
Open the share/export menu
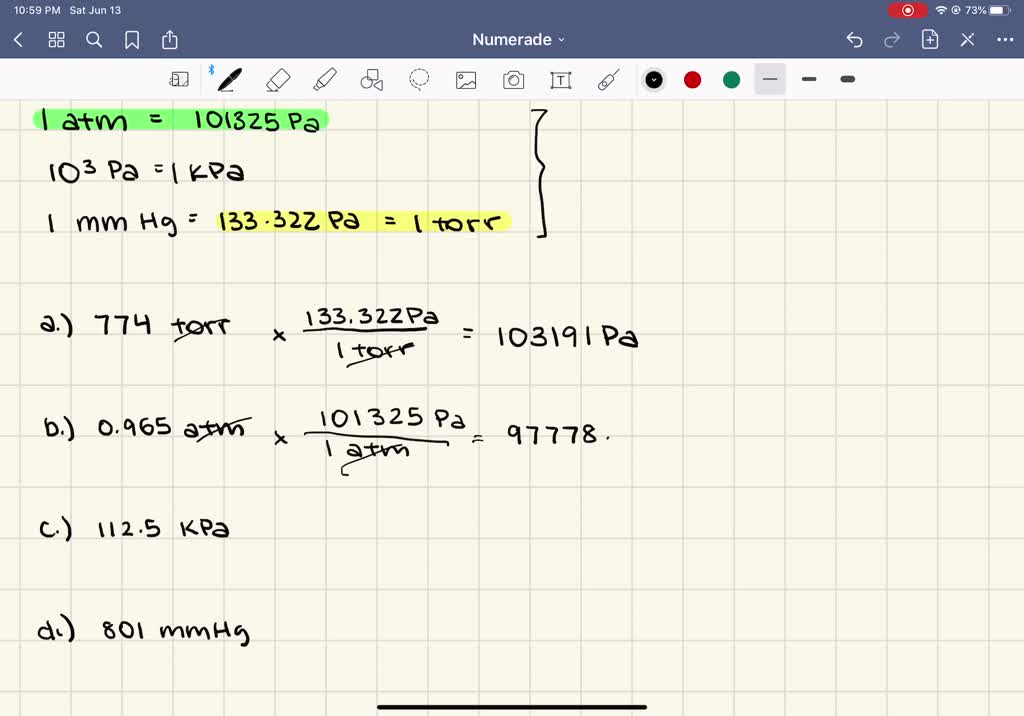170,39
